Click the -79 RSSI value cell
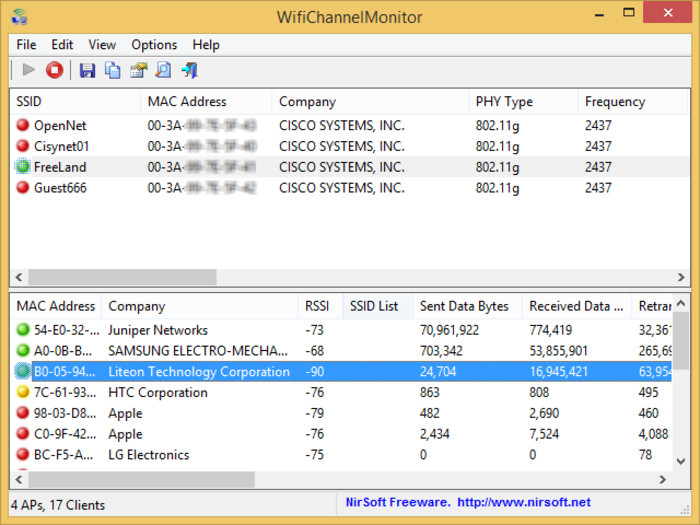The image size is (700, 525). [x=315, y=413]
